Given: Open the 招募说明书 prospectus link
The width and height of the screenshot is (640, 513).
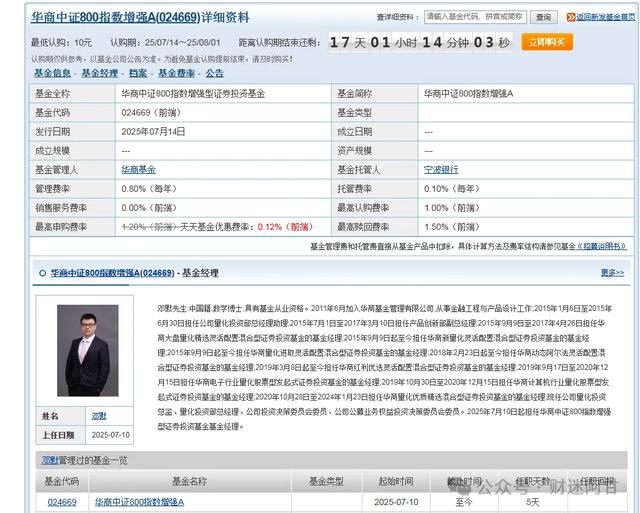Looking at the screenshot, I should [603, 246].
